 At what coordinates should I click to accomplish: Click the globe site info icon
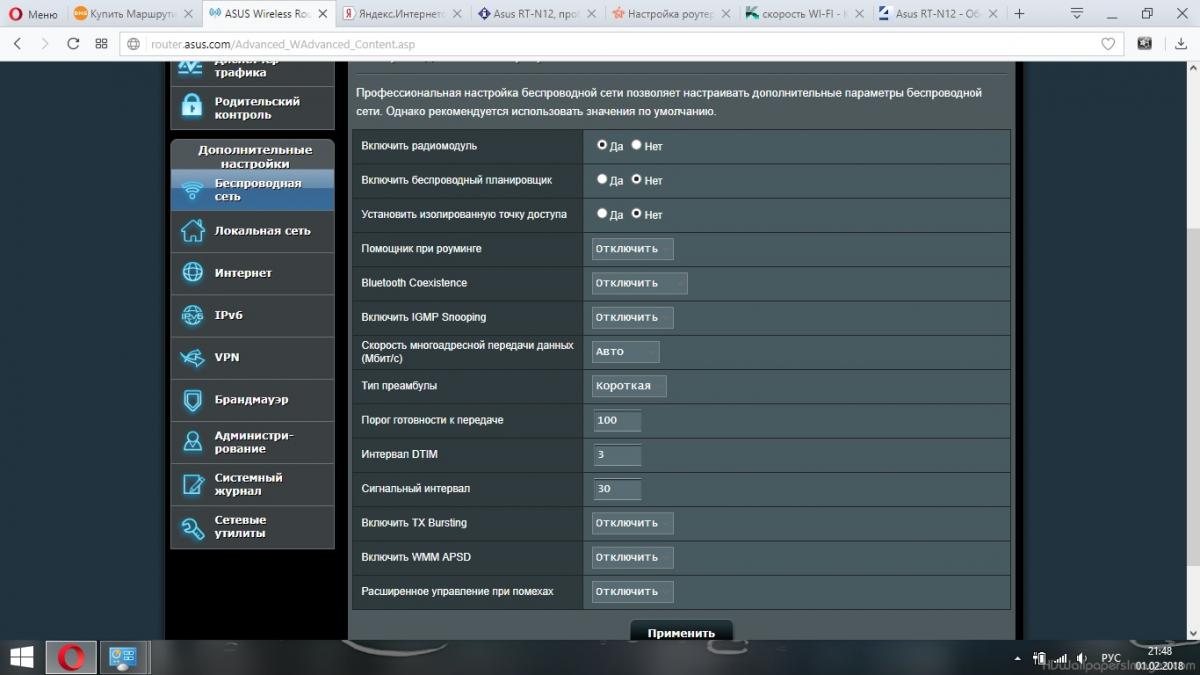pos(135,44)
